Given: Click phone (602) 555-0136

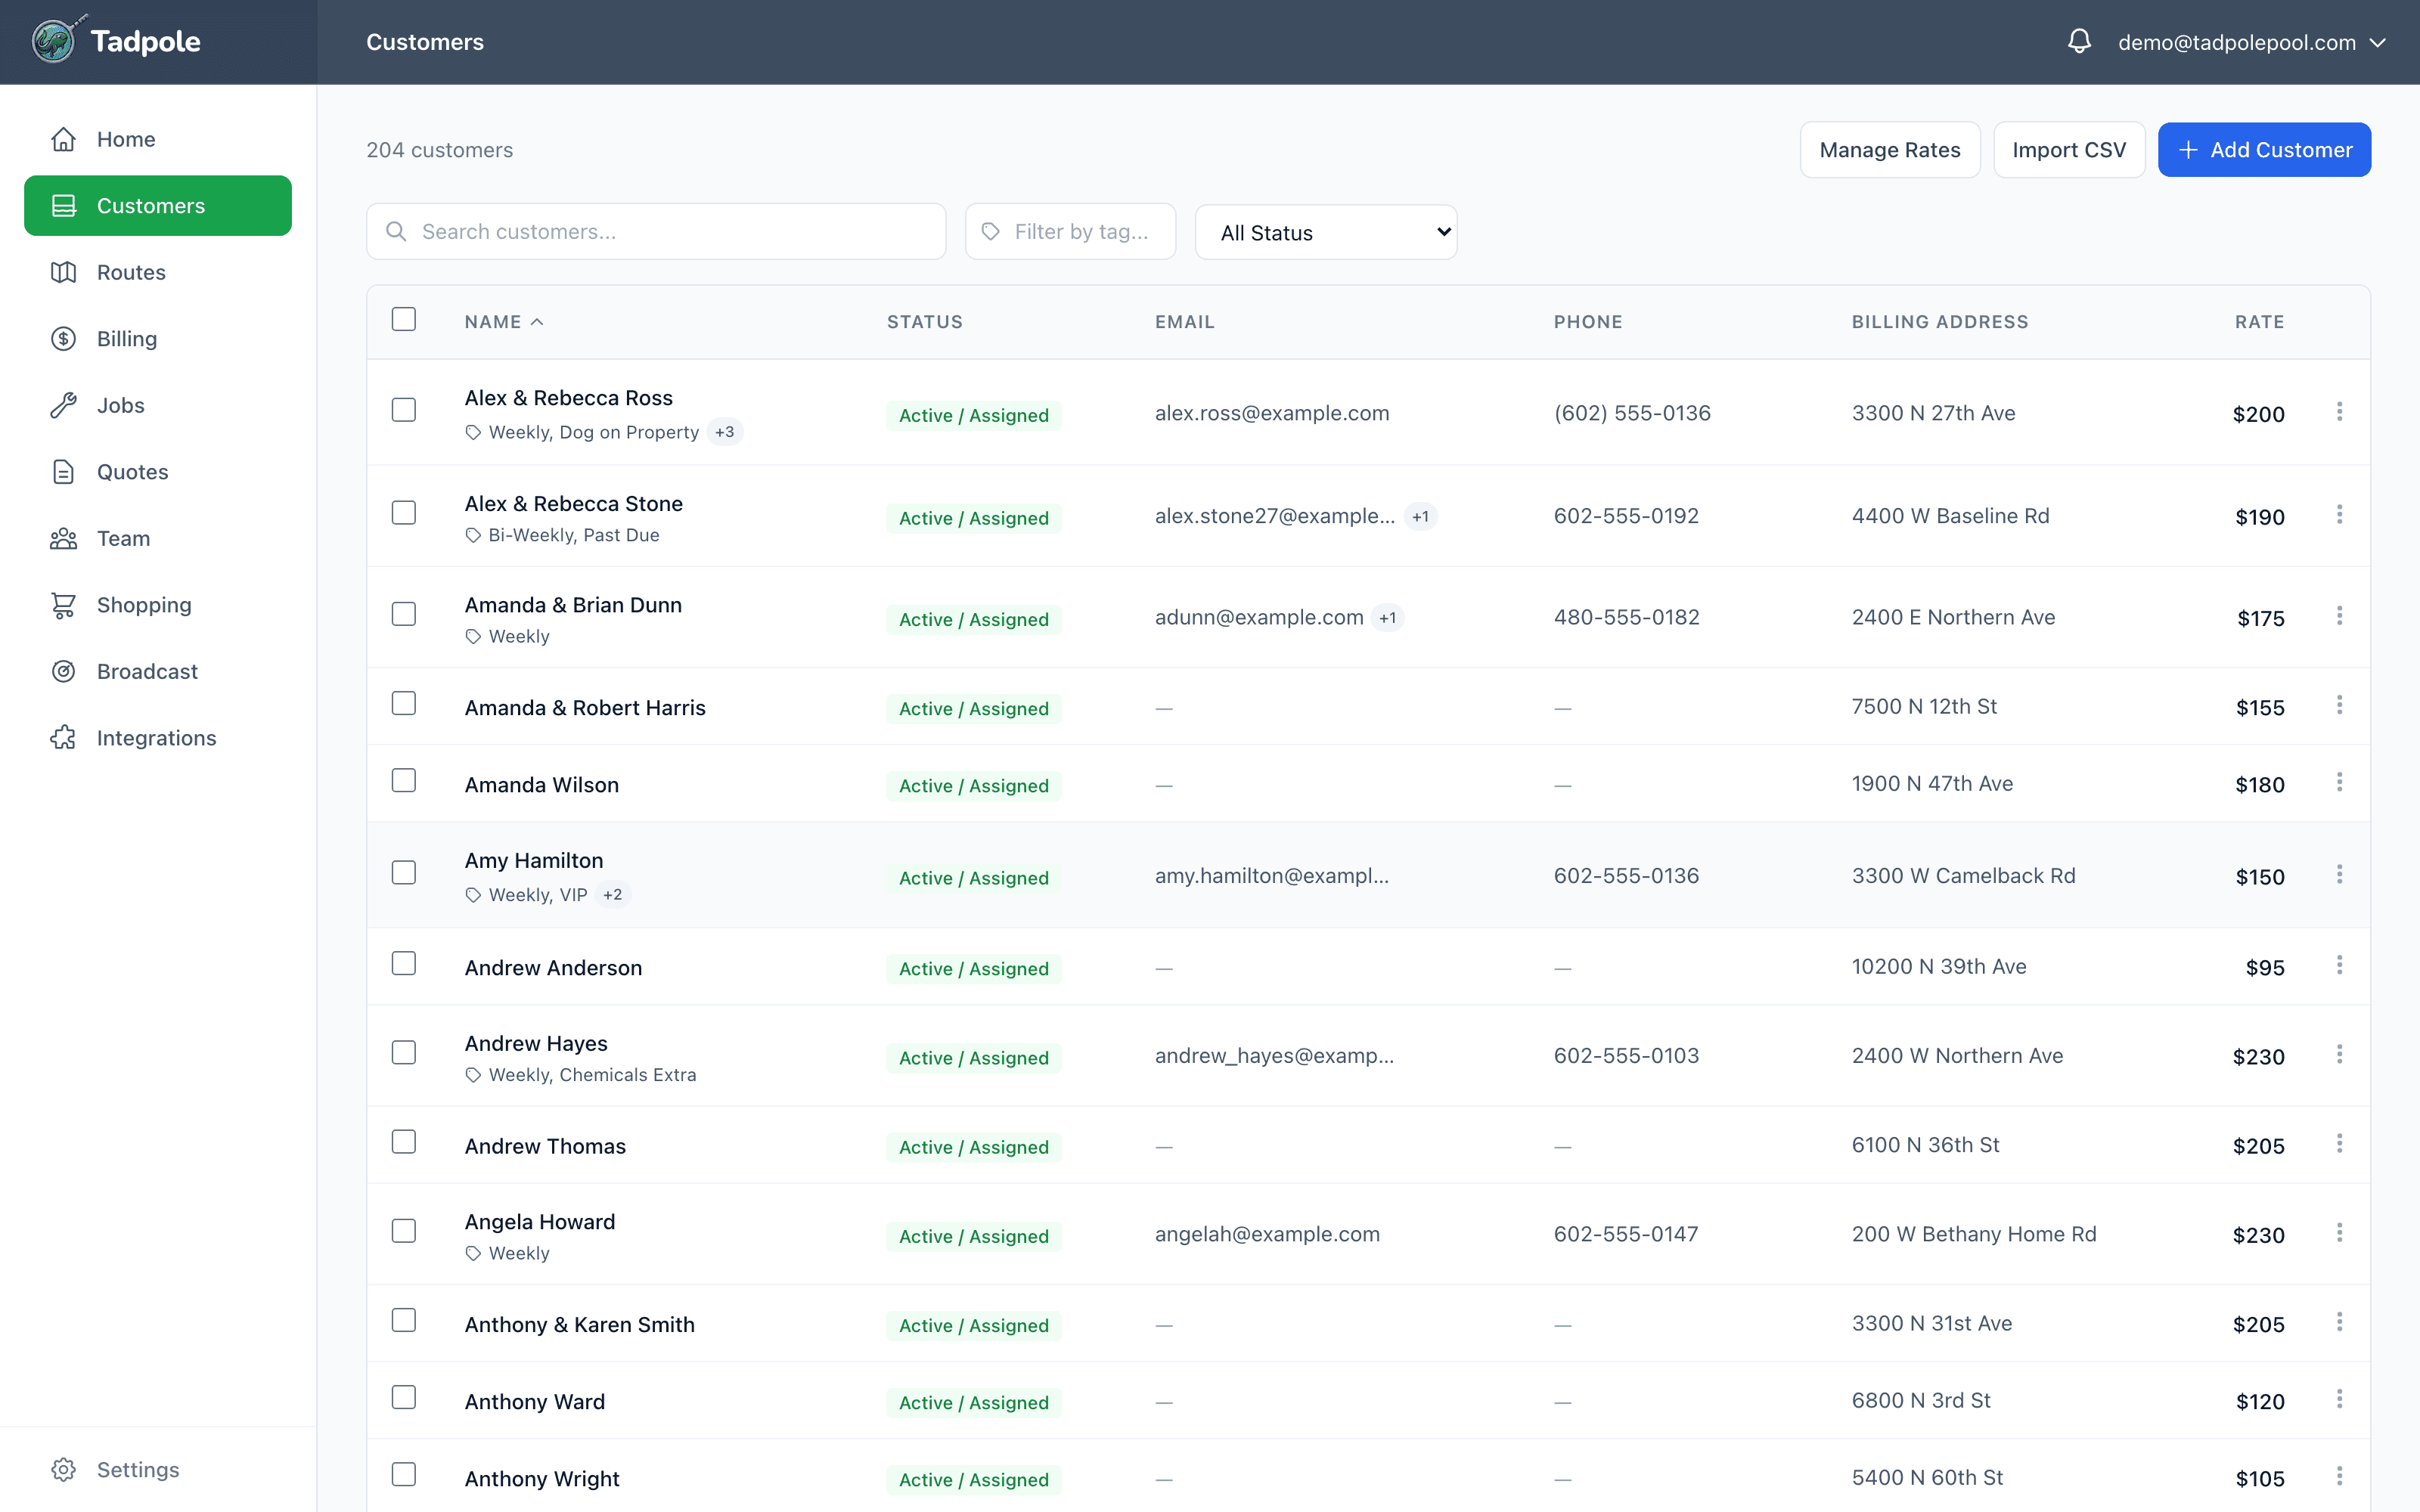Looking at the screenshot, I should coord(1632,413).
